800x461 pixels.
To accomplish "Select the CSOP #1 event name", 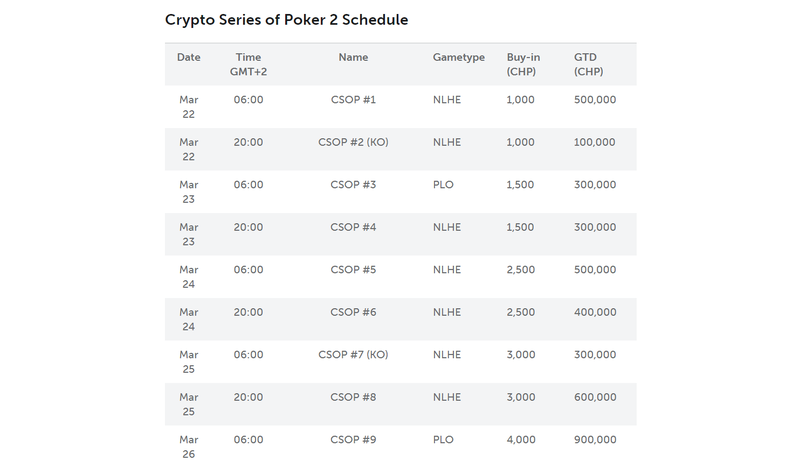I will pos(353,99).
